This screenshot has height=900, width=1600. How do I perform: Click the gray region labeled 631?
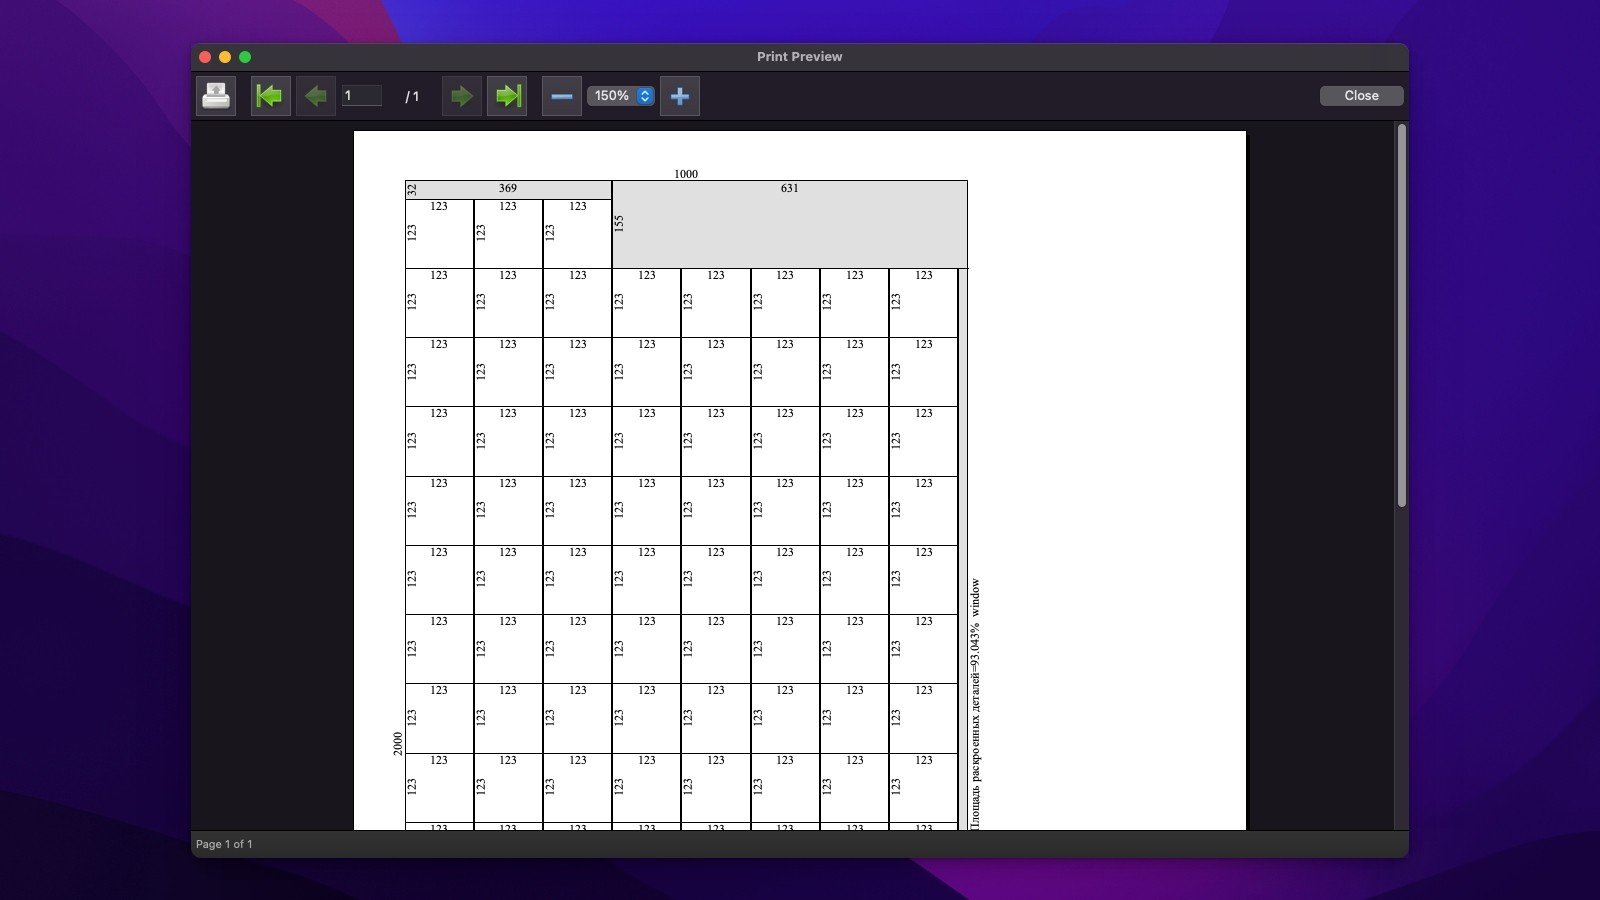(x=790, y=225)
